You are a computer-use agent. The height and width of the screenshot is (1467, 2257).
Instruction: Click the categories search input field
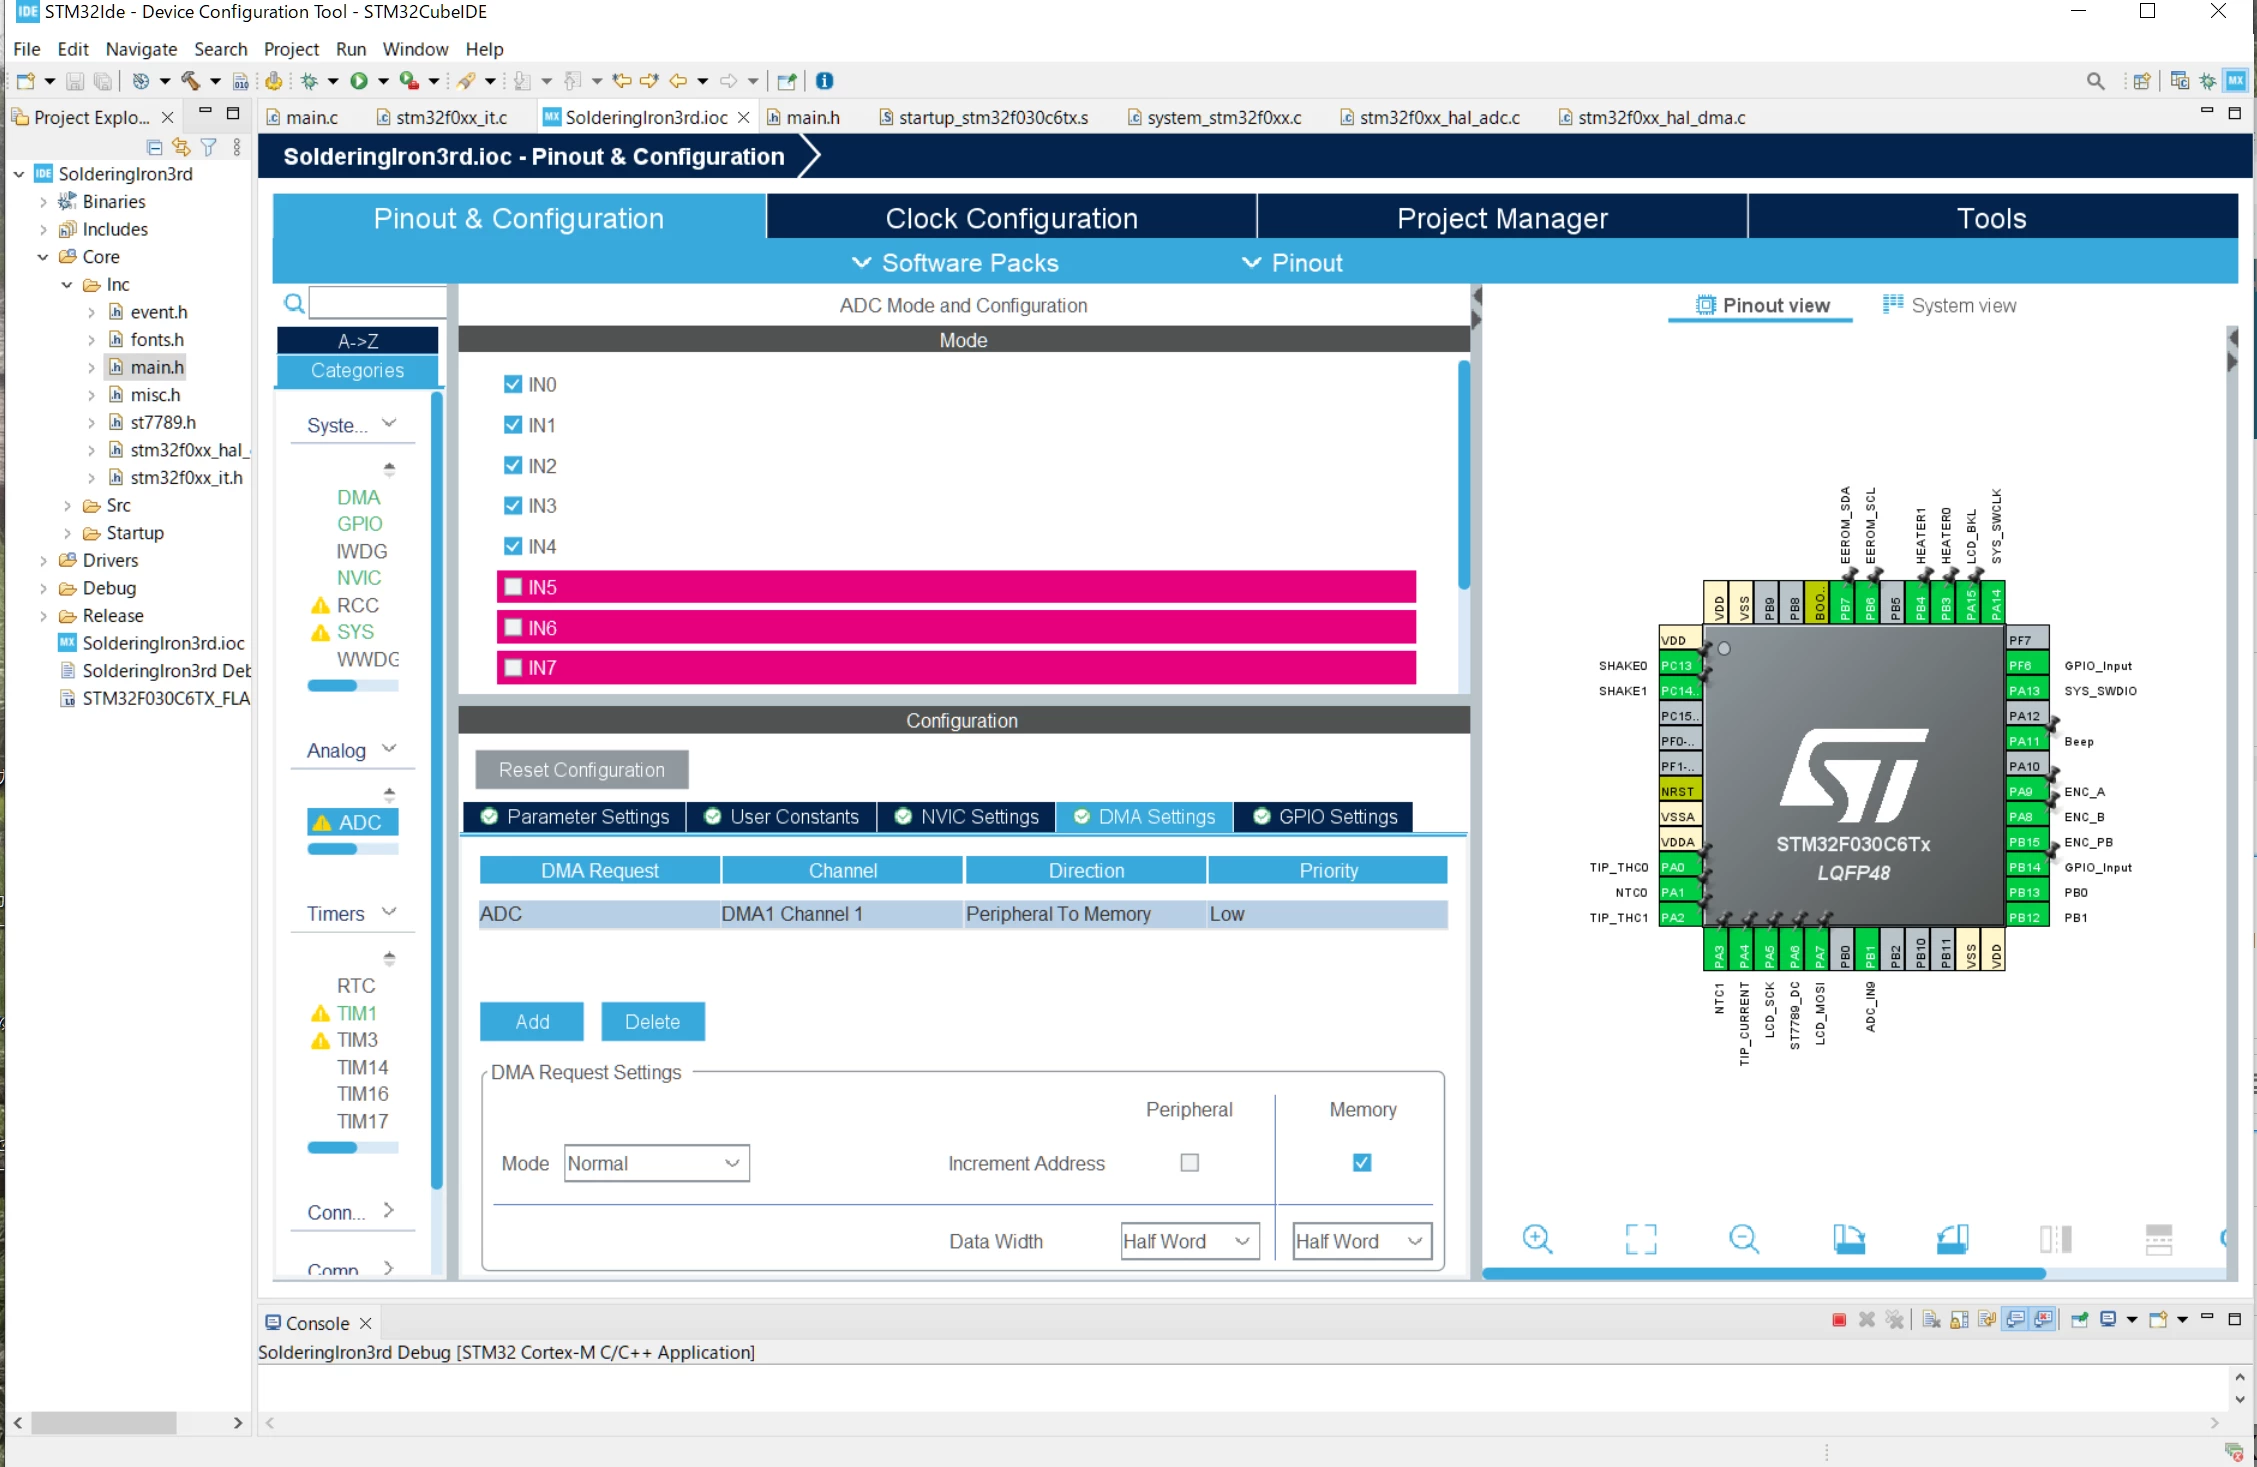coord(378,302)
